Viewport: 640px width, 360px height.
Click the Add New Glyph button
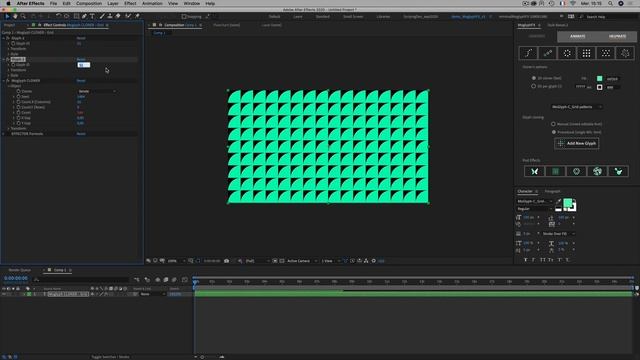[577, 144]
